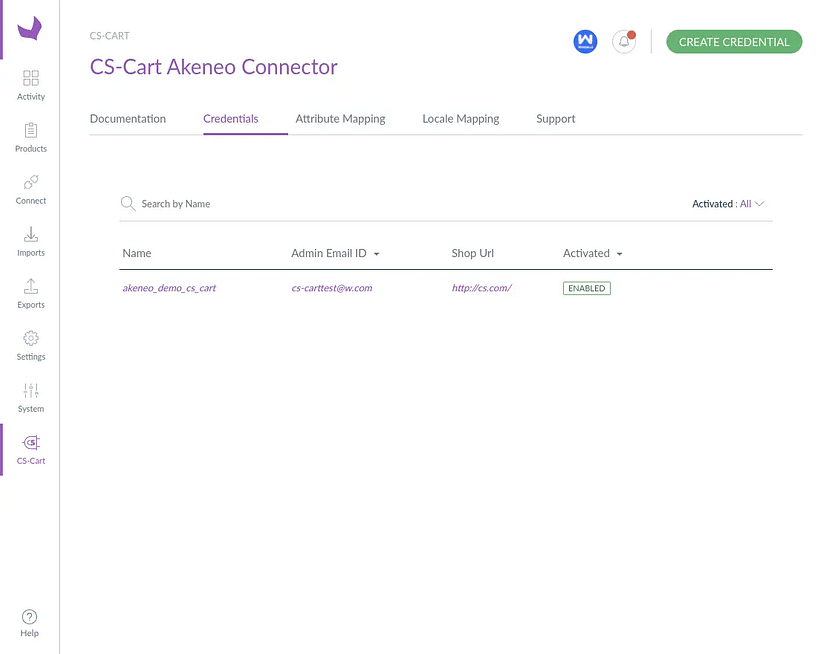This screenshot has height=654, width=832.
Task: Open the Documentation tab
Action: [x=127, y=118]
